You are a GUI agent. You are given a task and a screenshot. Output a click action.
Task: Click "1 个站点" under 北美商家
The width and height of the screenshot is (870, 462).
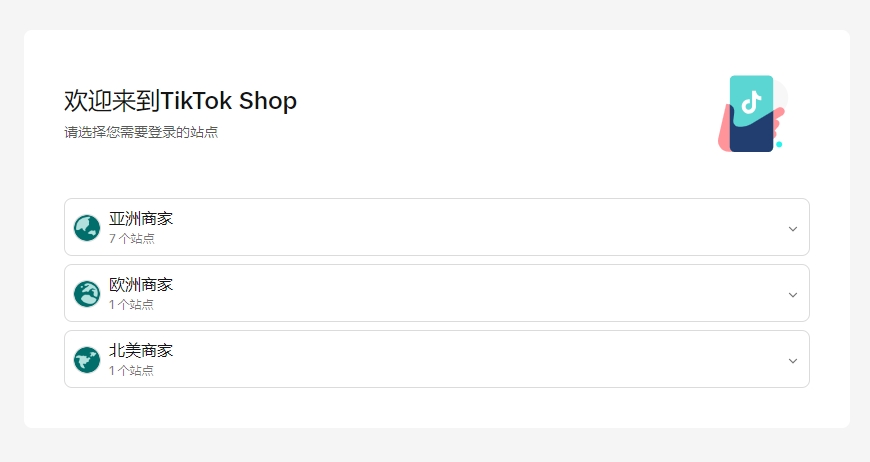(132, 371)
